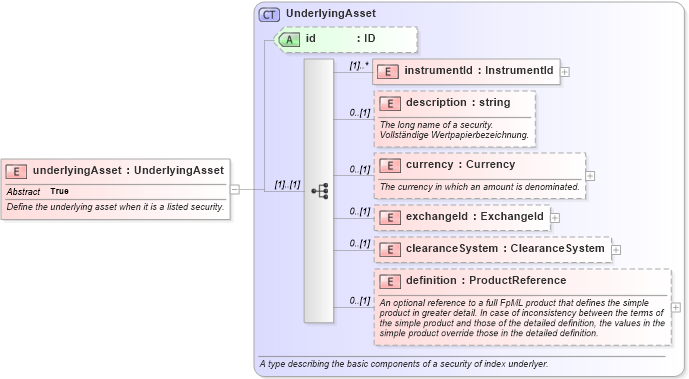Click the 0..[1] cardinality beside description
This screenshot has height=379, width=689.
point(360,113)
